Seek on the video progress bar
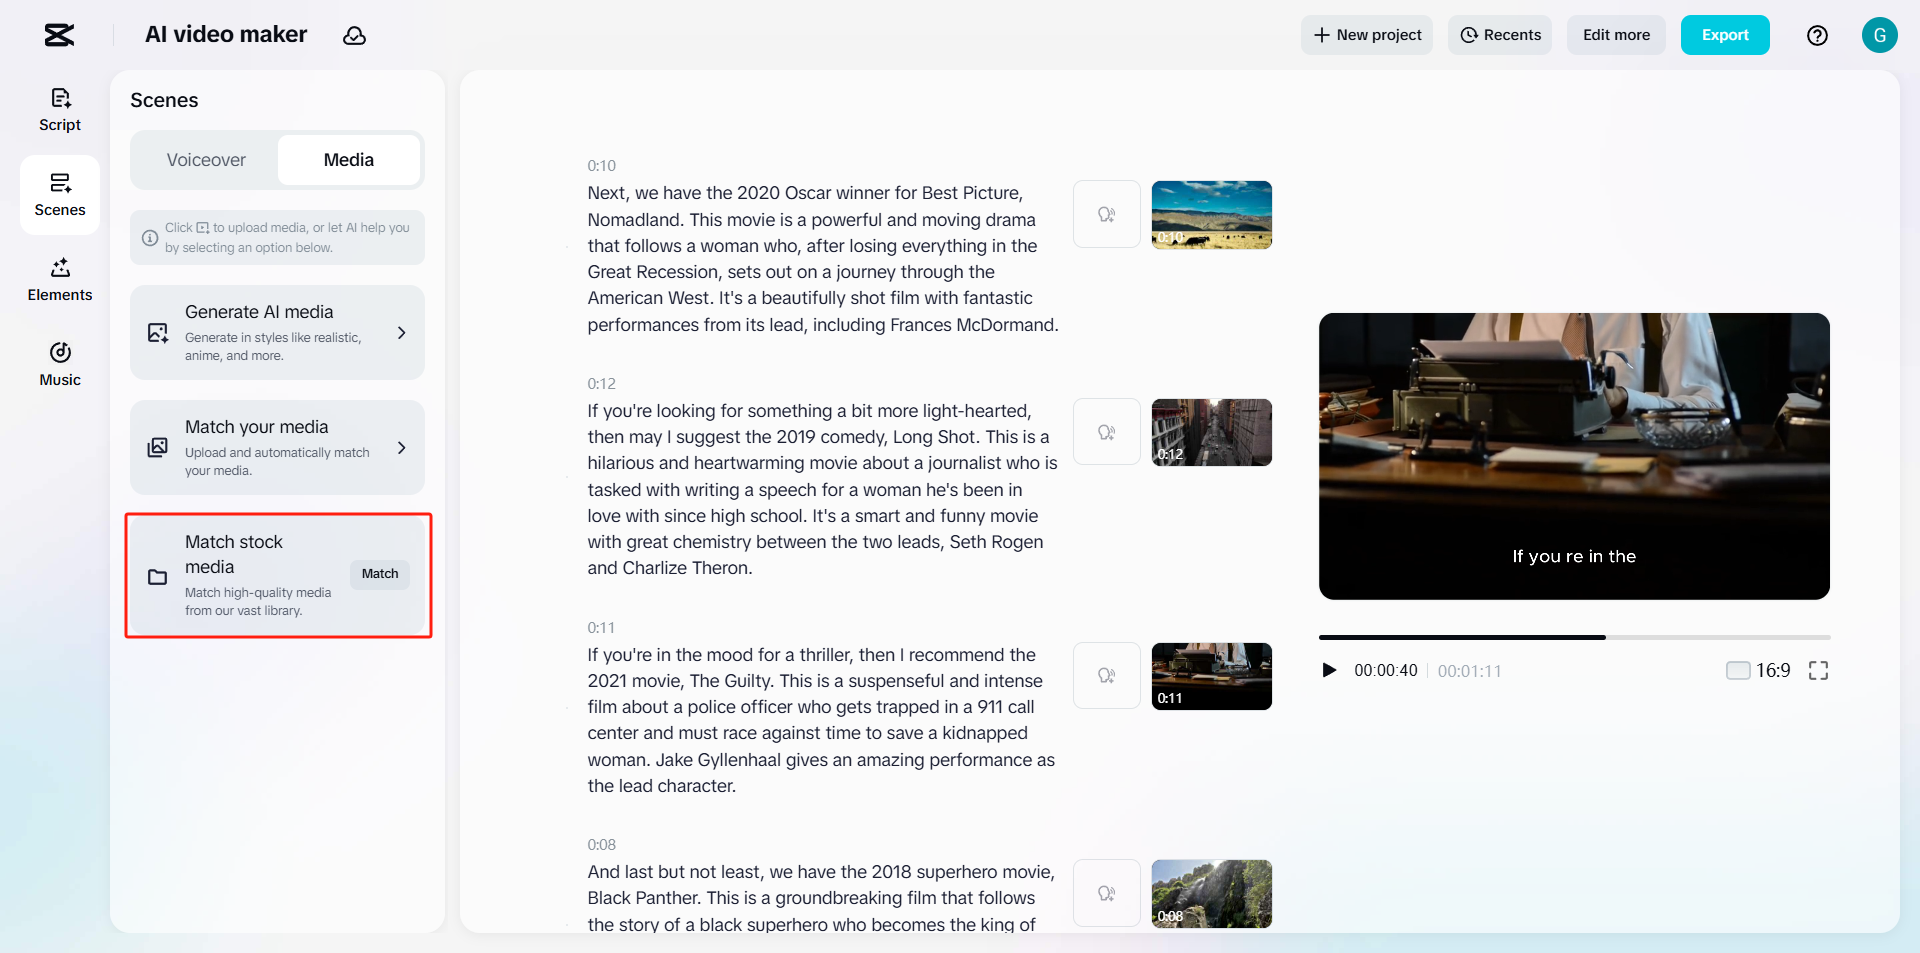 point(1574,637)
